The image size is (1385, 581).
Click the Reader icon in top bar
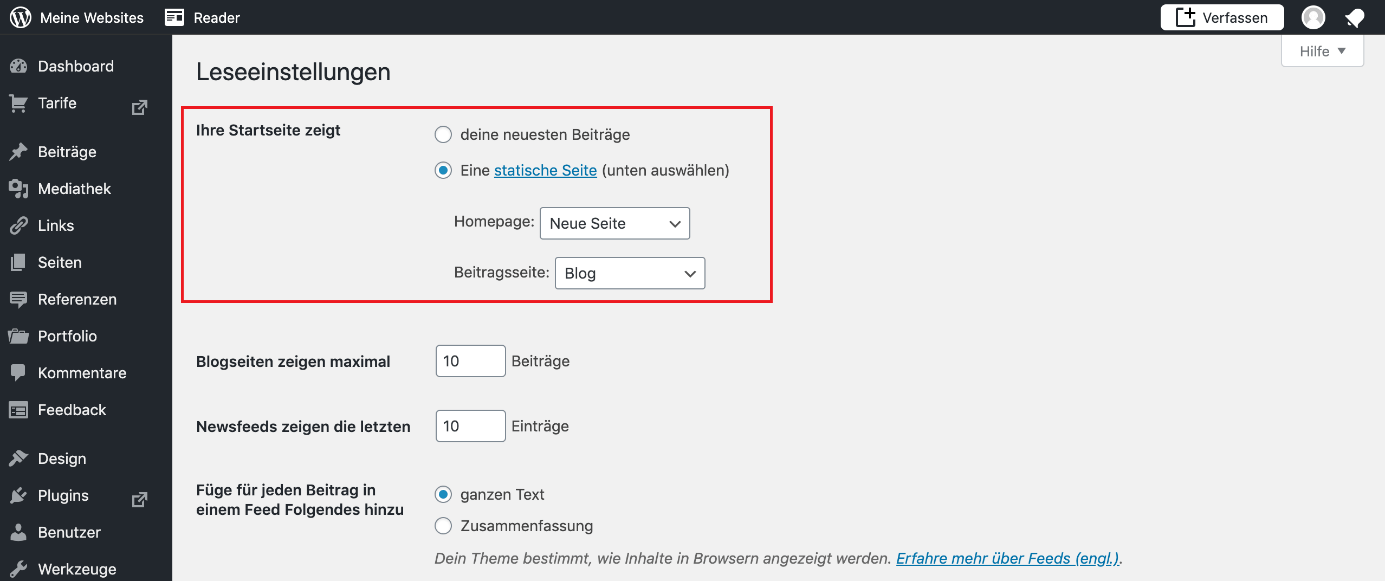[x=175, y=17]
